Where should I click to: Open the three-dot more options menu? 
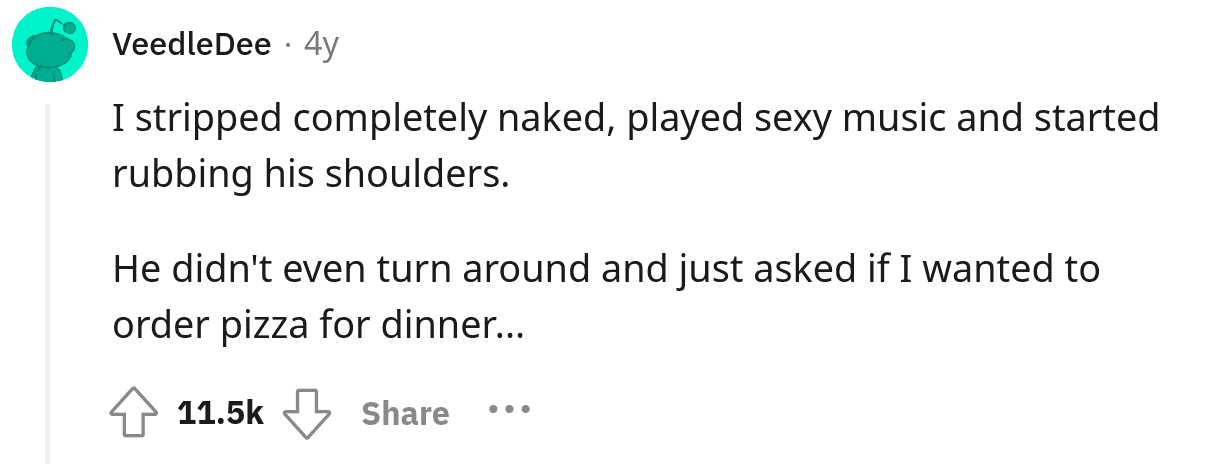[x=510, y=410]
